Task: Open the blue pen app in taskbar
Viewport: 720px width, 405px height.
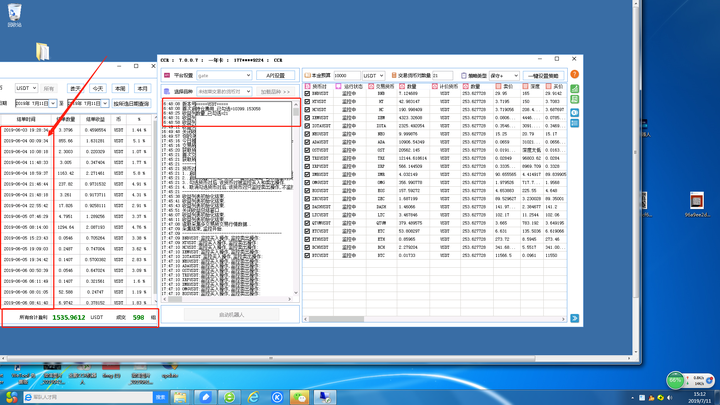Action: coord(205,397)
